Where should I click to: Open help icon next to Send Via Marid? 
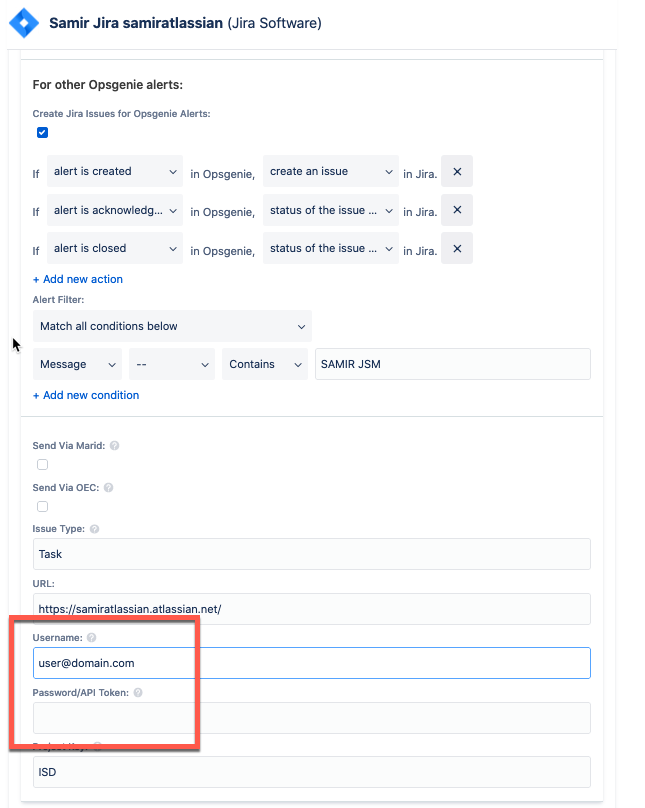pos(114,446)
